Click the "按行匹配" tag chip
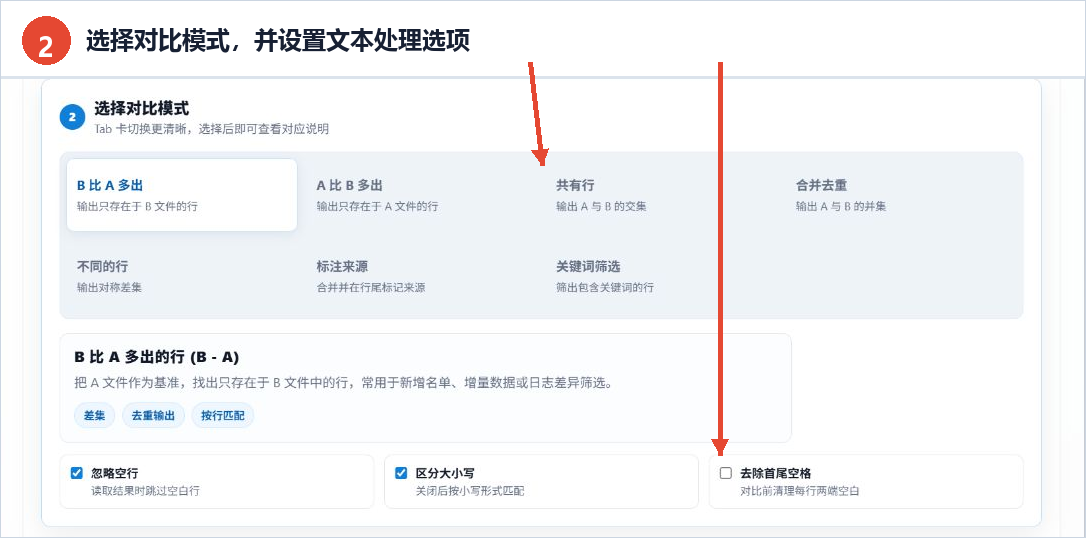This screenshot has height=538, width=1086. point(222,415)
